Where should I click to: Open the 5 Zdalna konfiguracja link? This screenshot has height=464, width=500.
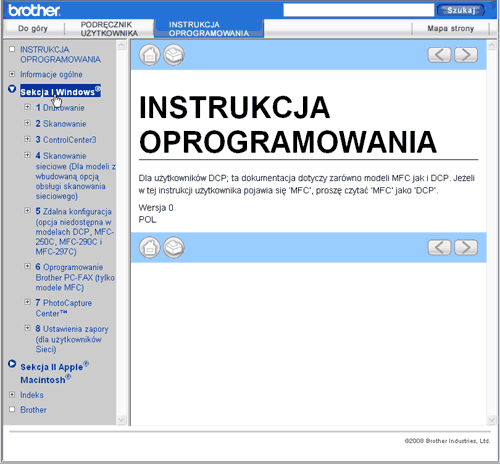(x=75, y=231)
